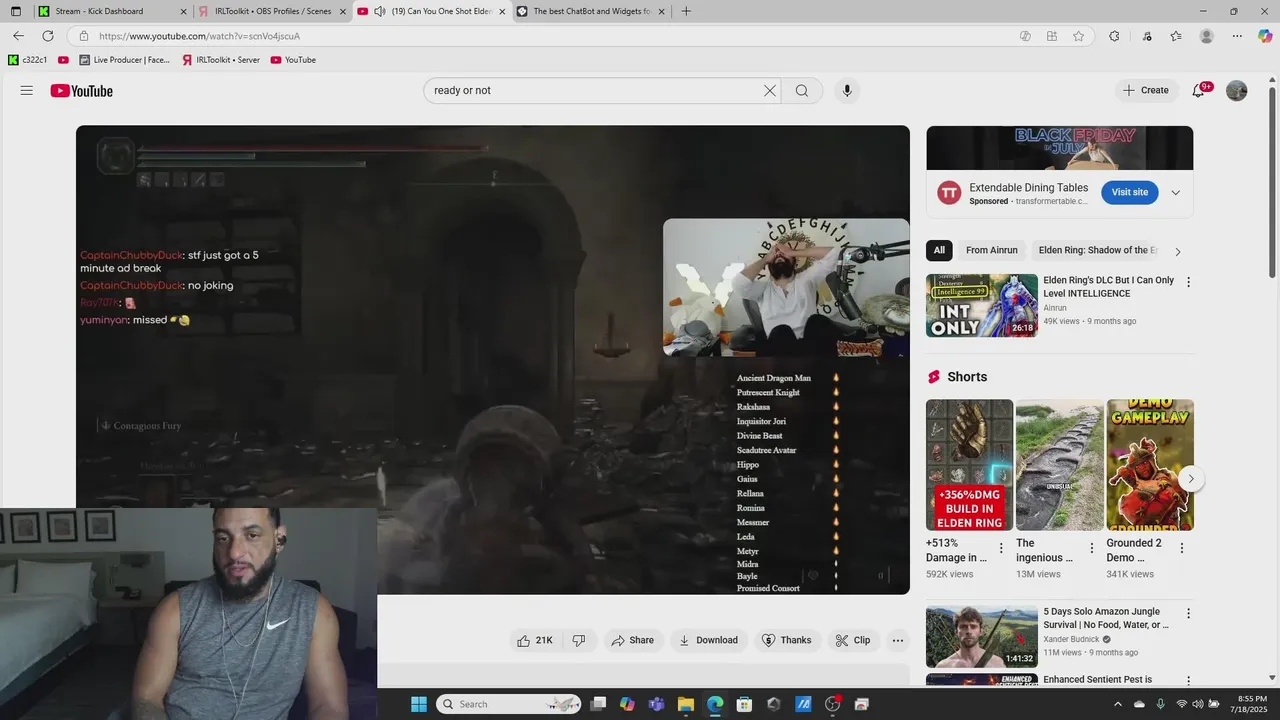The image size is (1280, 720).
Task: Open the YouTube guide hamburger menu
Action: pos(27,90)
